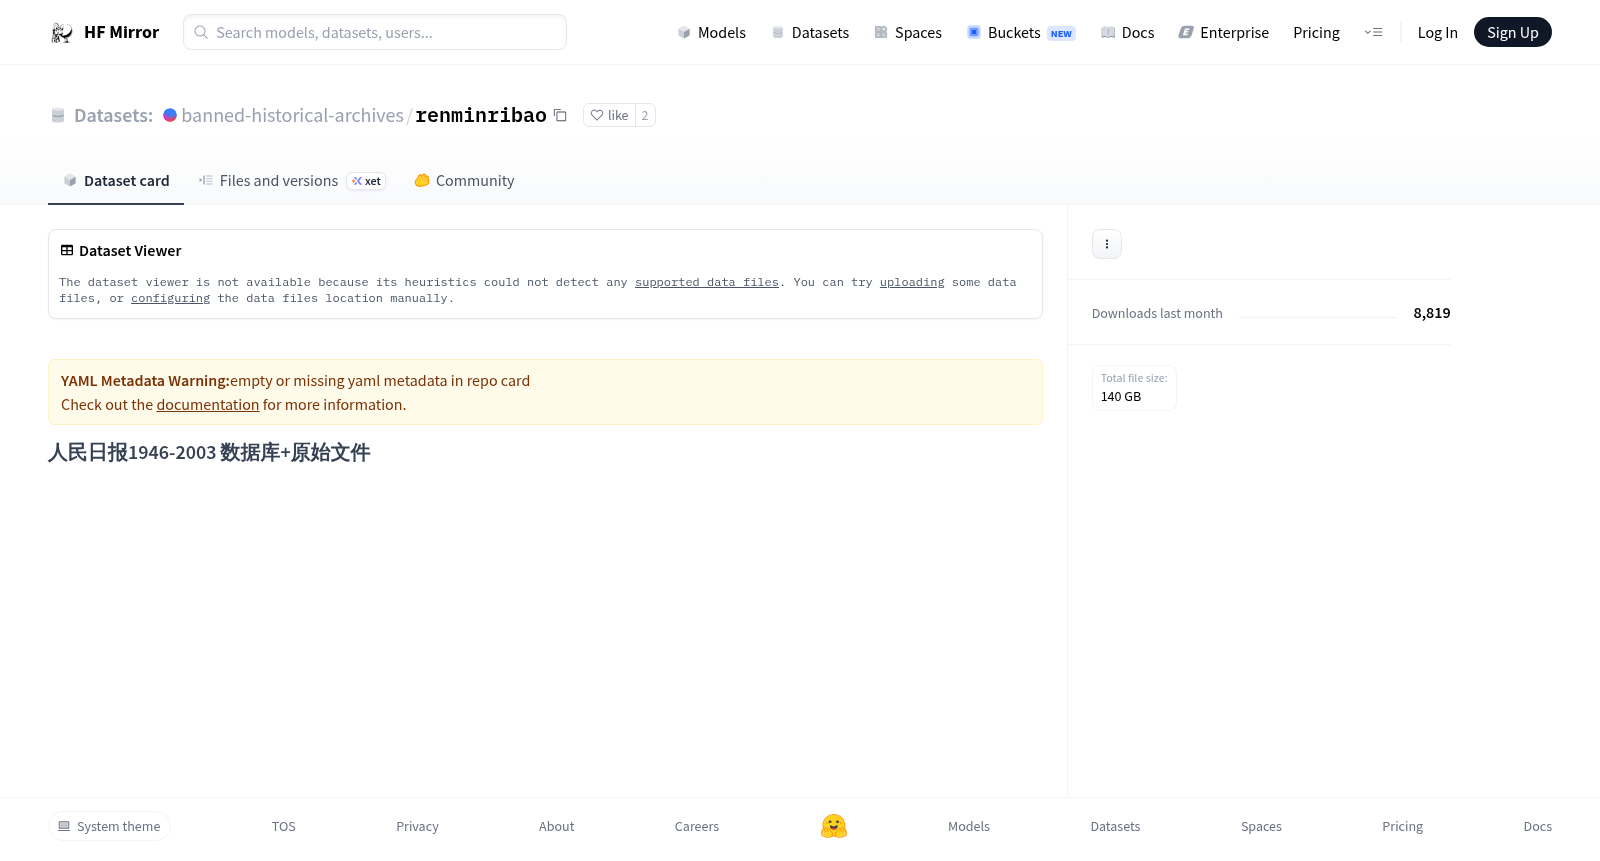Switch to Files and versions tab
This screenshot has height=861, width=1600.
pyautogui.click(x=292, y=181)
